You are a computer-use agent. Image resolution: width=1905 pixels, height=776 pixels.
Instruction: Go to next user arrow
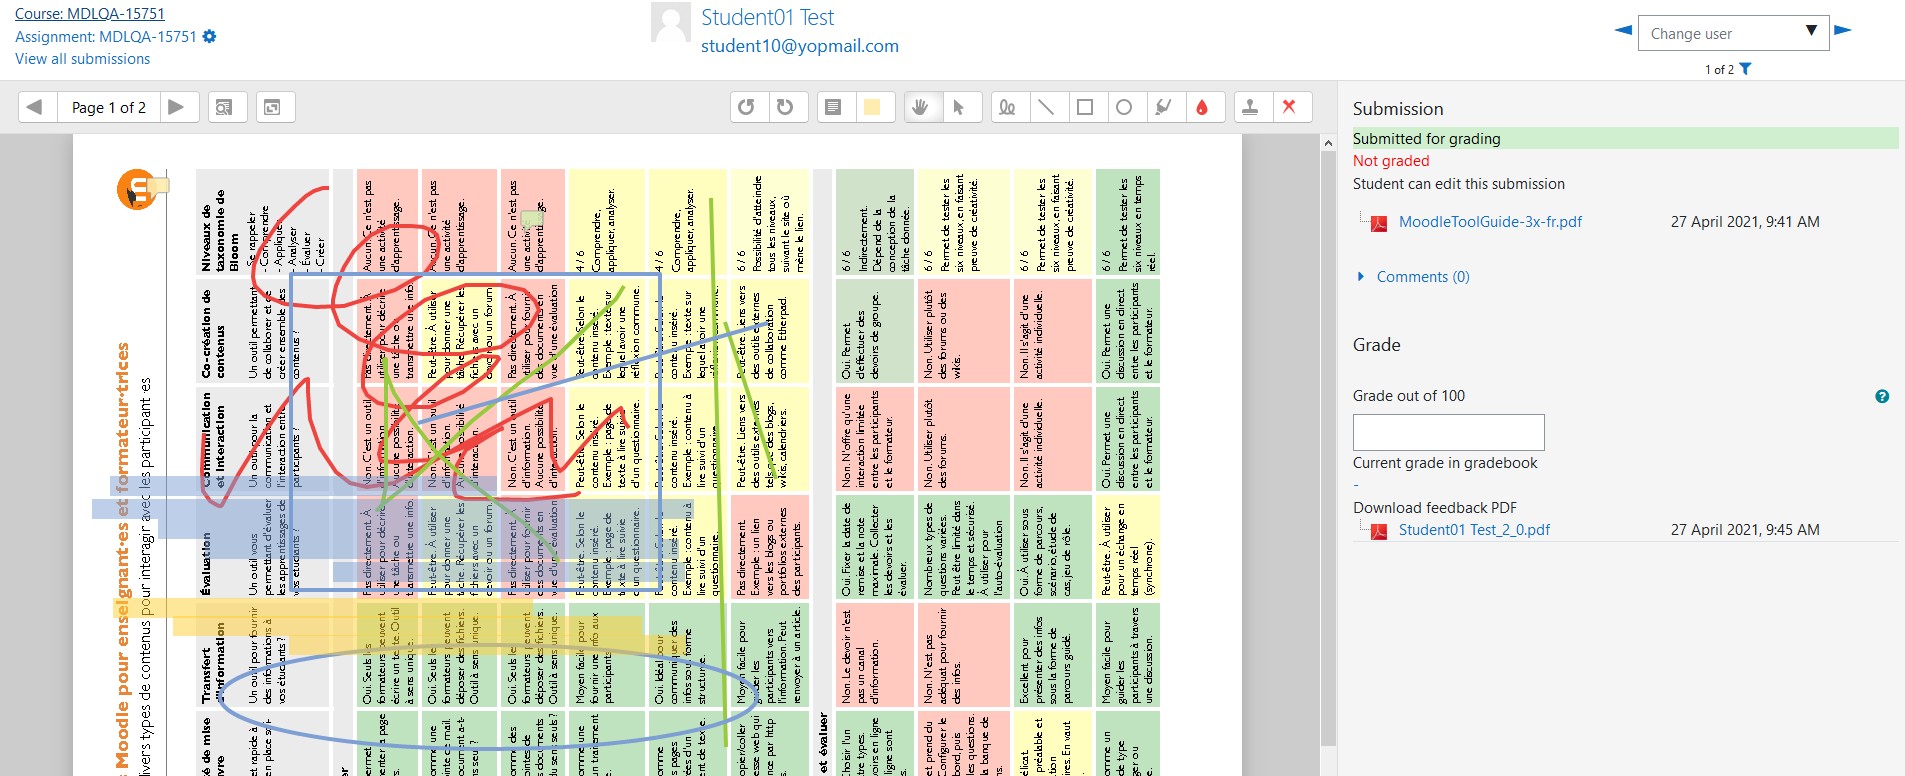click(1843, 31)
